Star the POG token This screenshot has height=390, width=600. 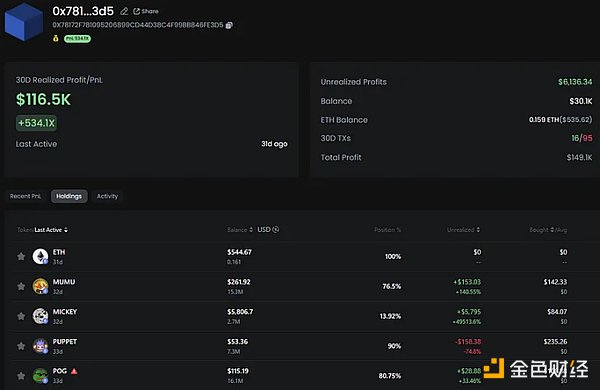tap(21, 376)
